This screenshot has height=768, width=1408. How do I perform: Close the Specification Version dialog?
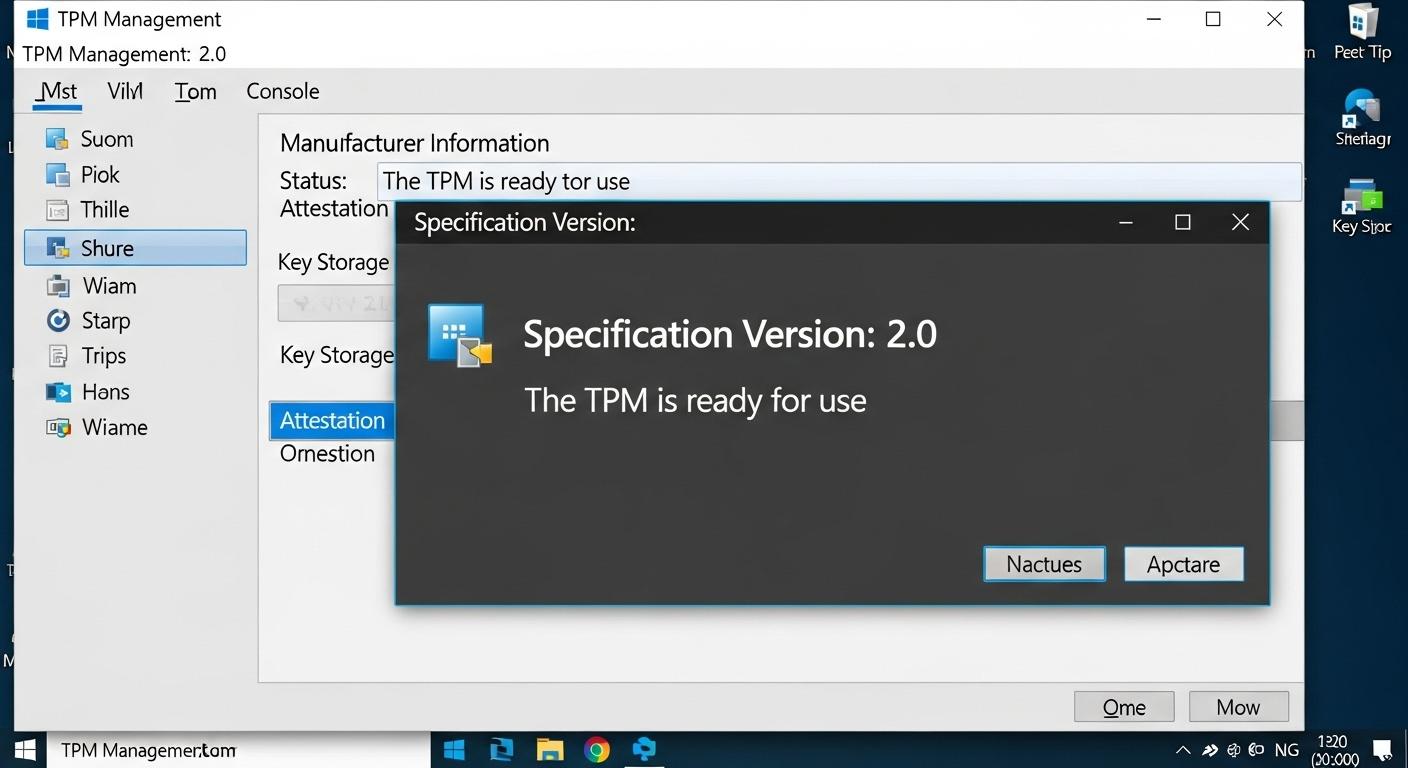pos(1240,222)
